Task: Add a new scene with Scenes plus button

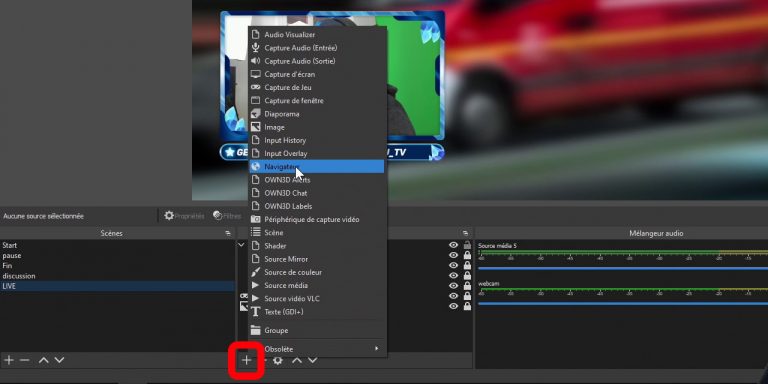Action: pyautogui.click(x=8, y=360)
